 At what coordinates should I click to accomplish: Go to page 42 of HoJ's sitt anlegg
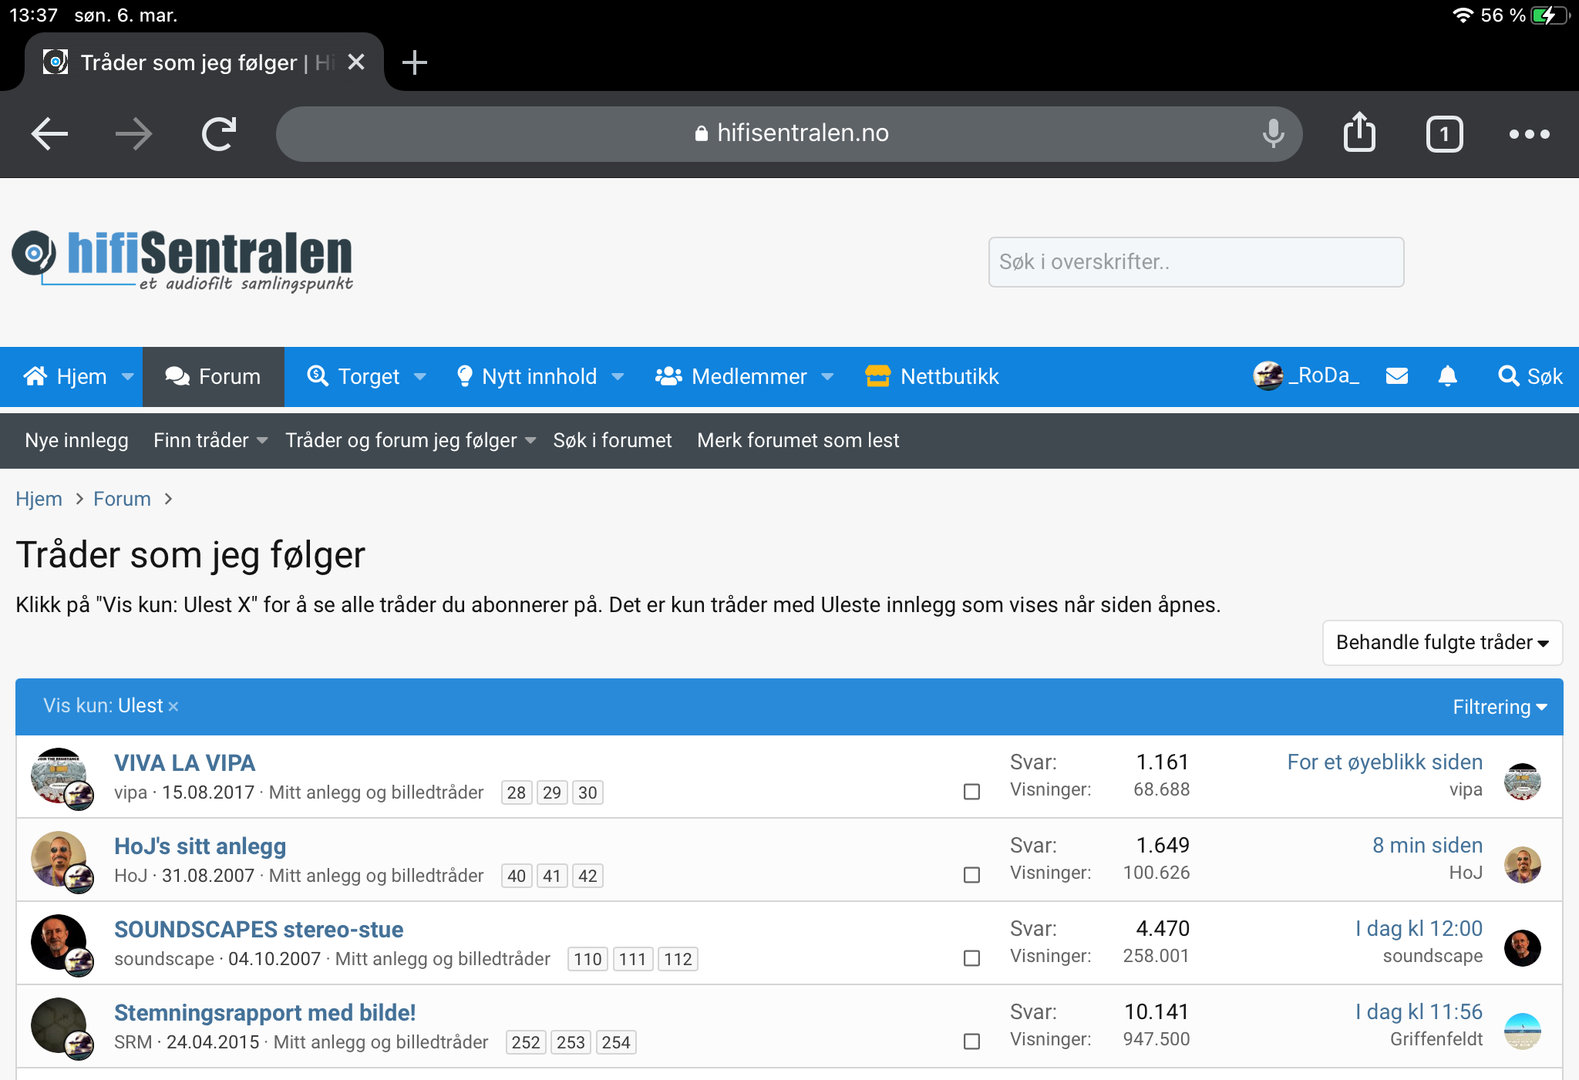pos(588,875)
